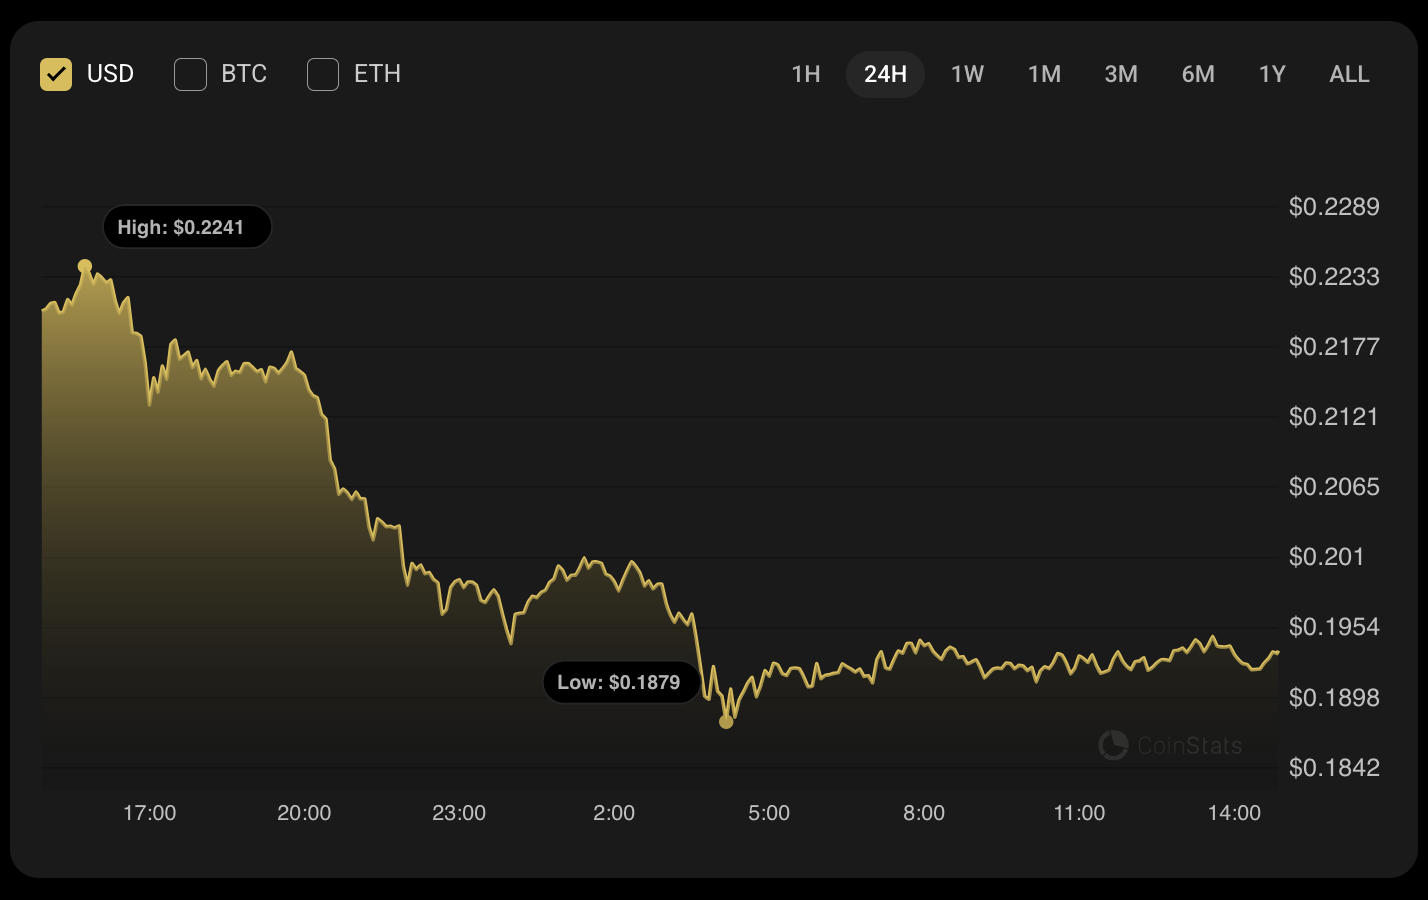Click the 23:00 time label

coord(459,813)
